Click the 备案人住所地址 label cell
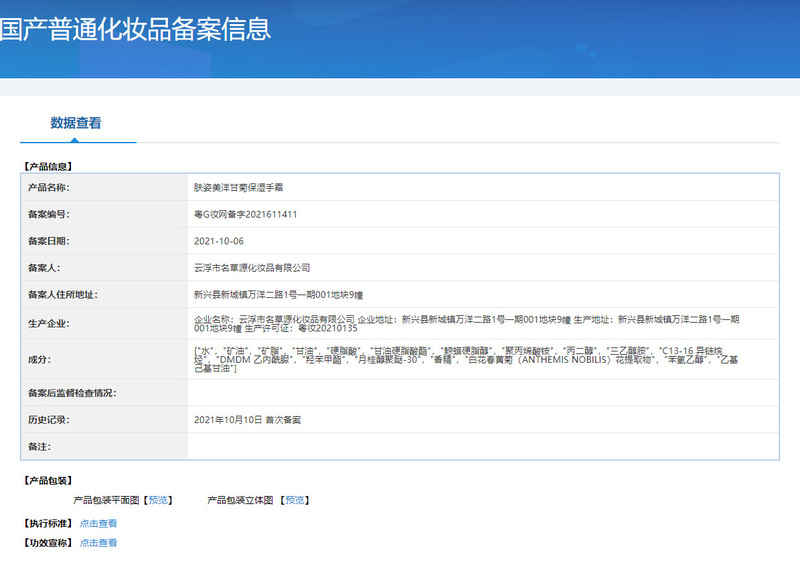 [x=104, y=294]
